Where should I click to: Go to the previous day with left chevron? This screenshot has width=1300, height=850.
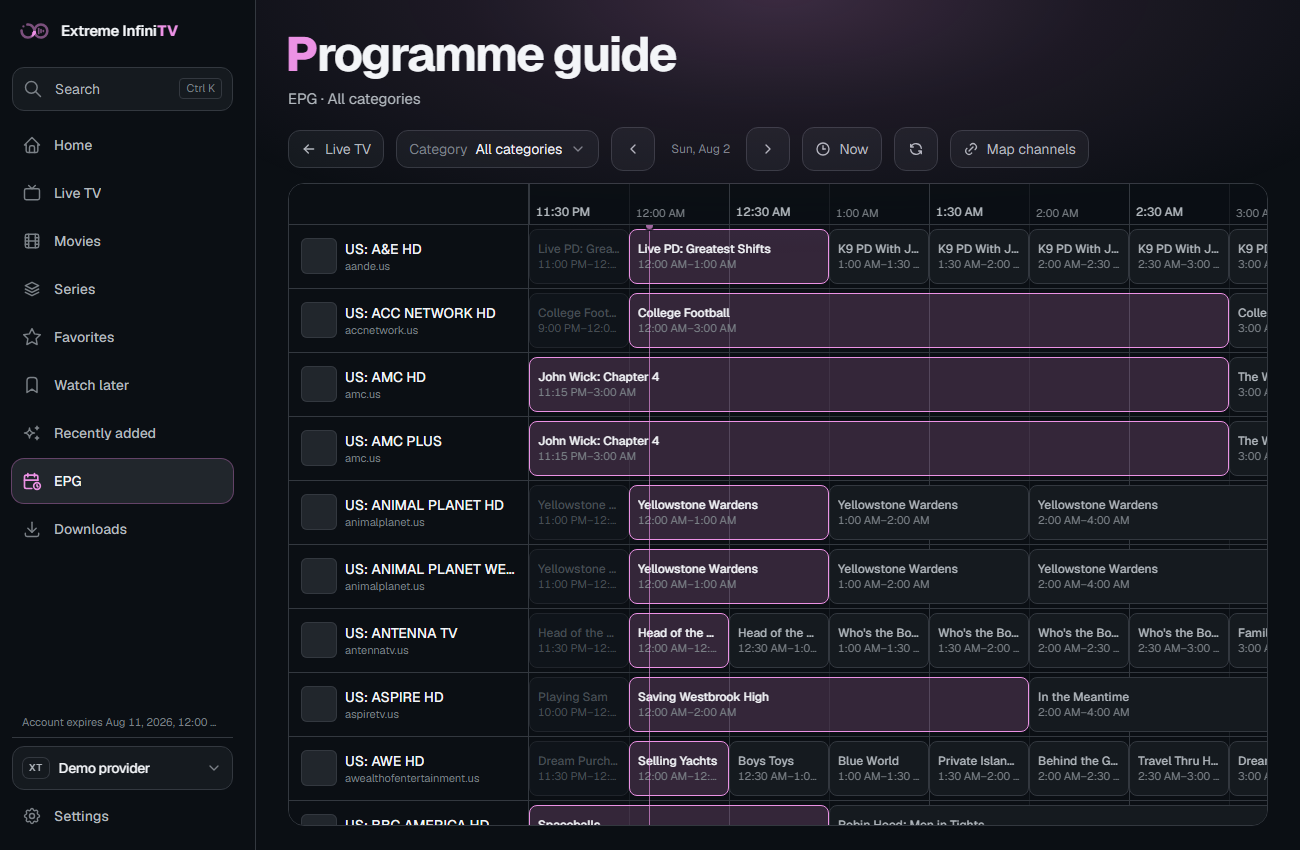click(633, 149)
